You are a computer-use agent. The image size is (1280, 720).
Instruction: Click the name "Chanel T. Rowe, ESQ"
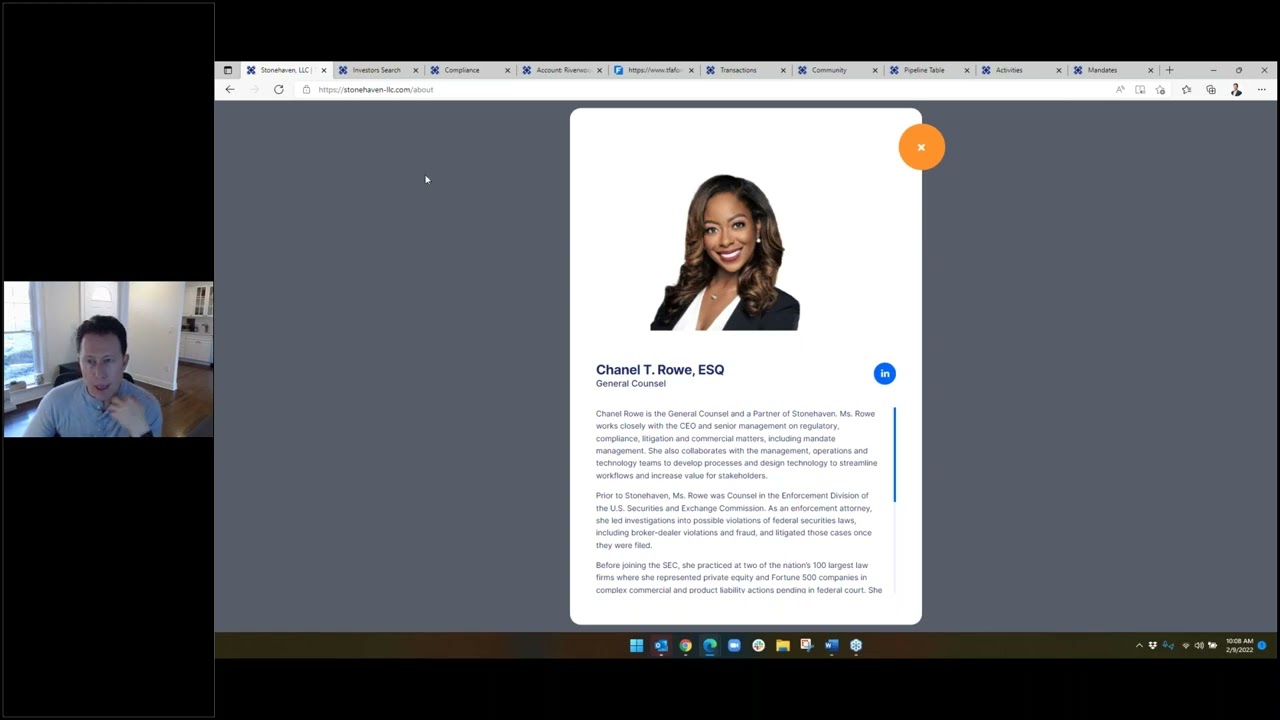point(660,370)
